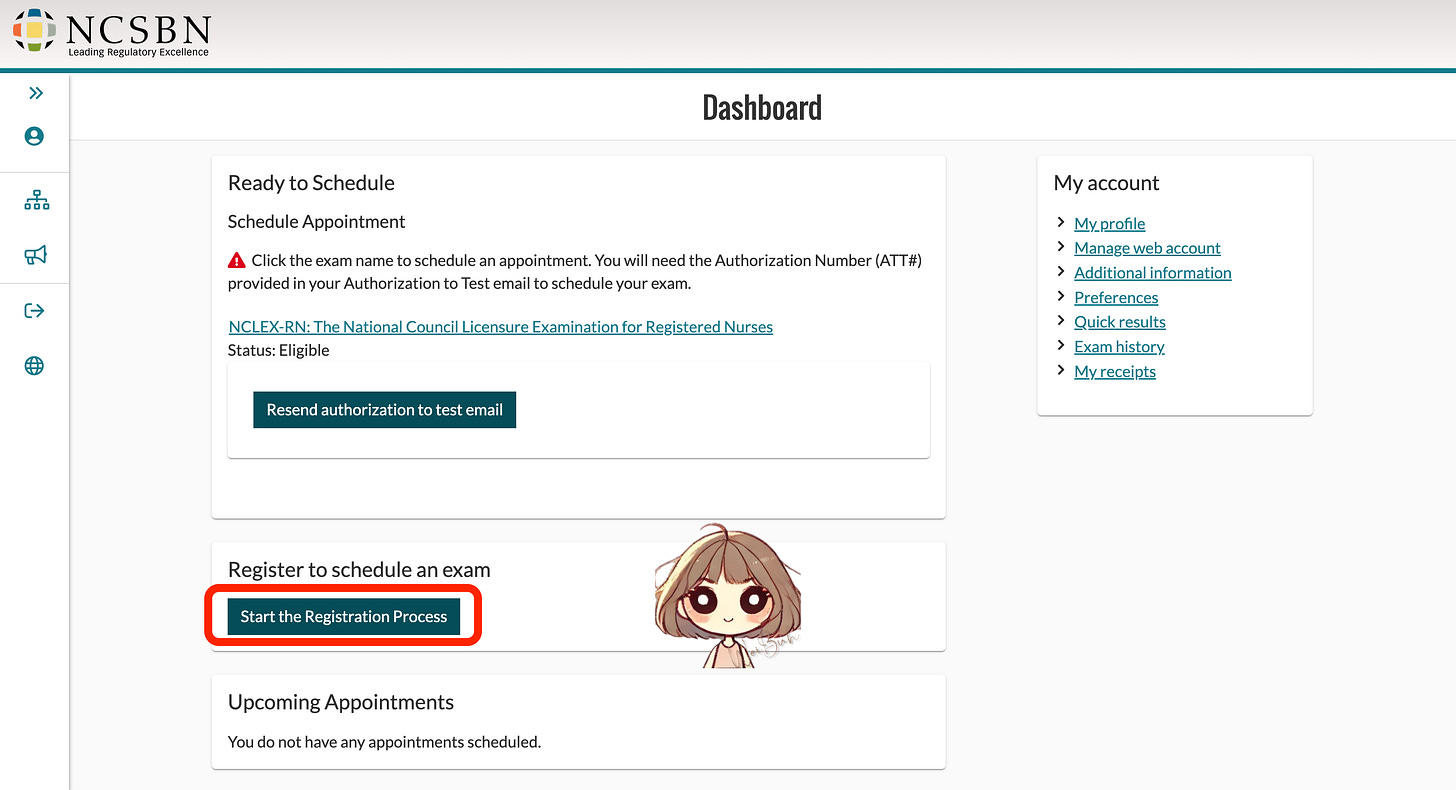
Task: Click Start the Registration Process button
Action: click(x=344, y=616)
